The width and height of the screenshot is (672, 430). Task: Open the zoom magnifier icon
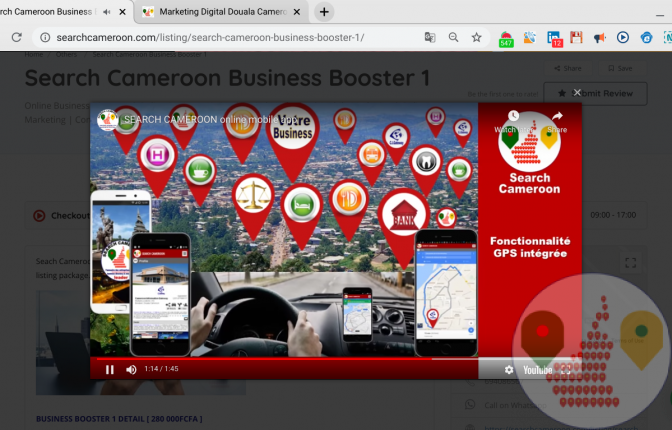tap(453, 37)
